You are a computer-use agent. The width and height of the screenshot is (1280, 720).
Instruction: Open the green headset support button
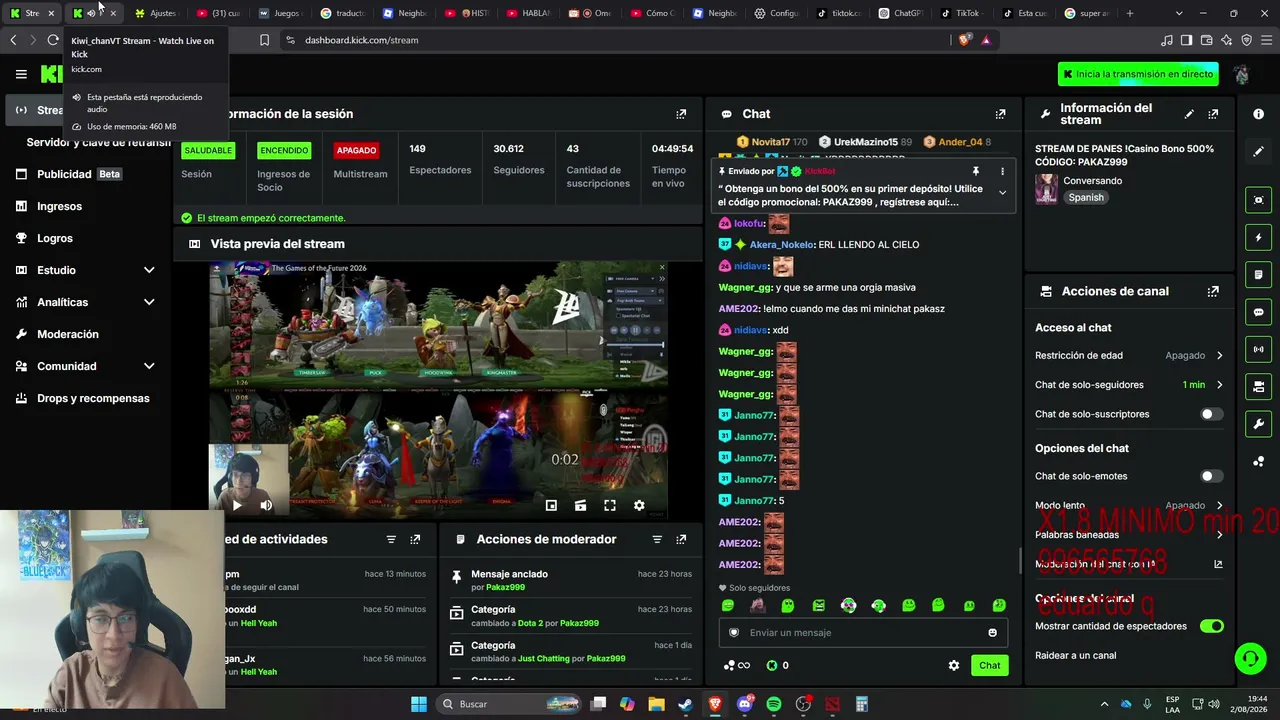(x=1250, y=658)
